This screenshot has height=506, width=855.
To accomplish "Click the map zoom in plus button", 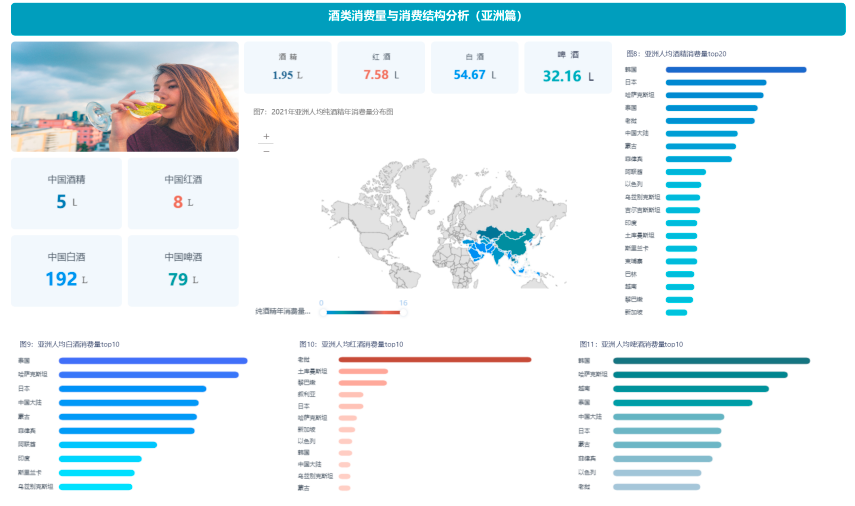I will point(266,136).
